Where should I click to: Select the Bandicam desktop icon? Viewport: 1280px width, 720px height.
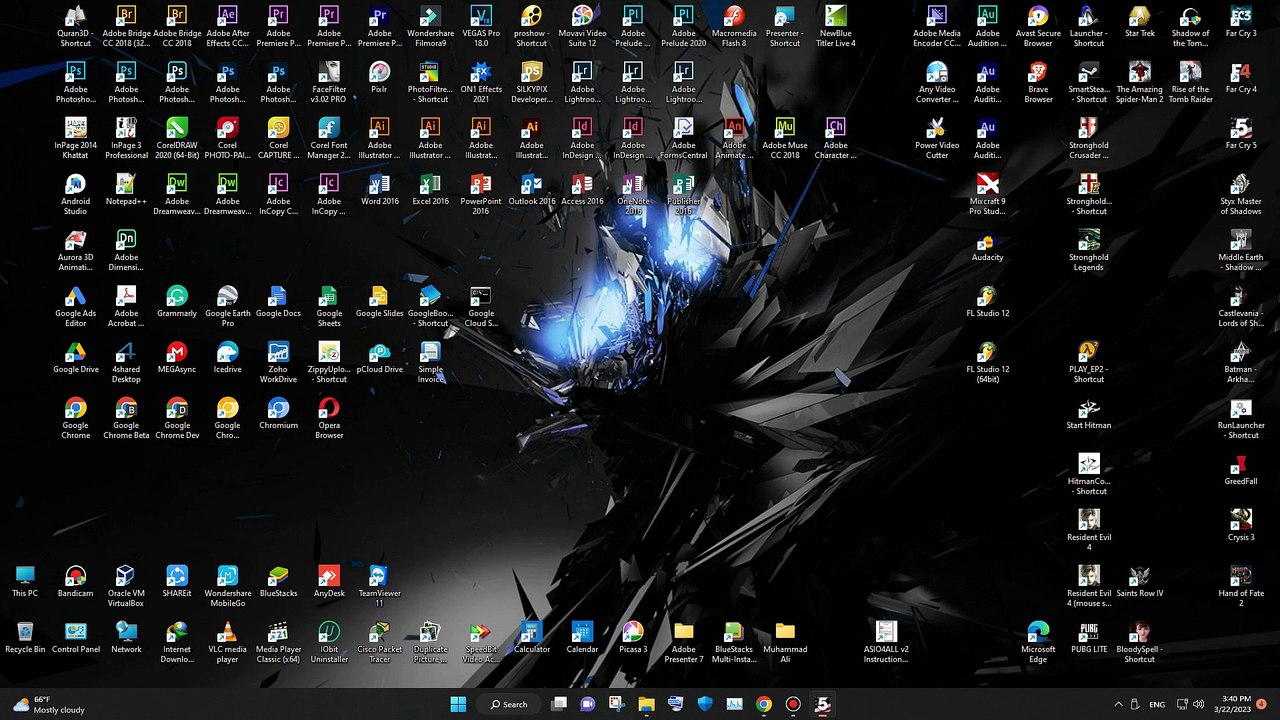coord(76,581)
